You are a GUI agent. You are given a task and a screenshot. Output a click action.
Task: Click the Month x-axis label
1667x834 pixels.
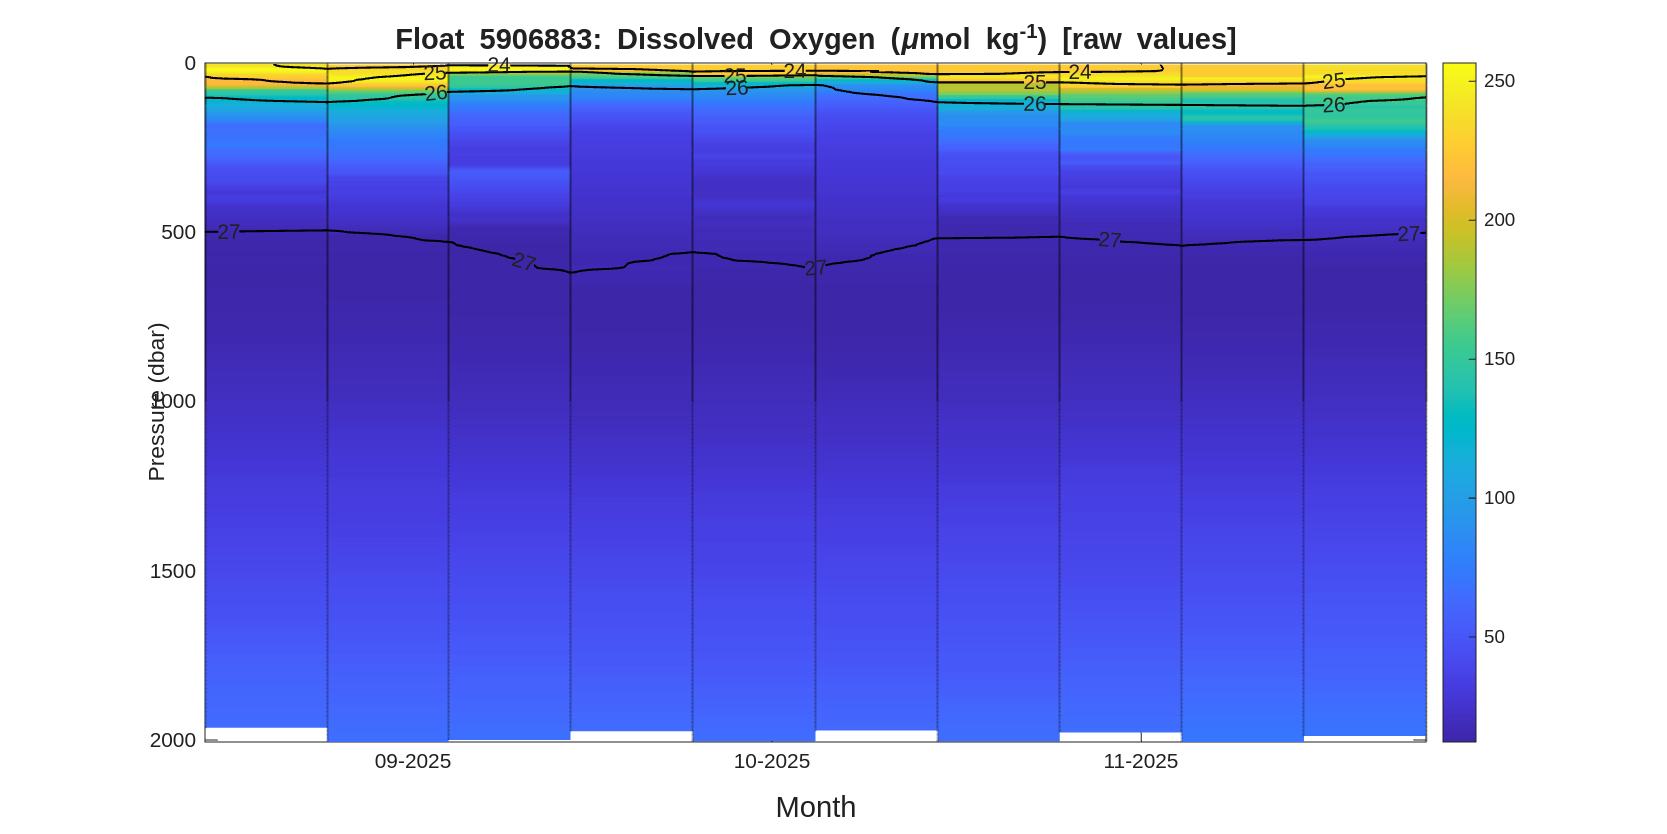click(x=815, y=806)
